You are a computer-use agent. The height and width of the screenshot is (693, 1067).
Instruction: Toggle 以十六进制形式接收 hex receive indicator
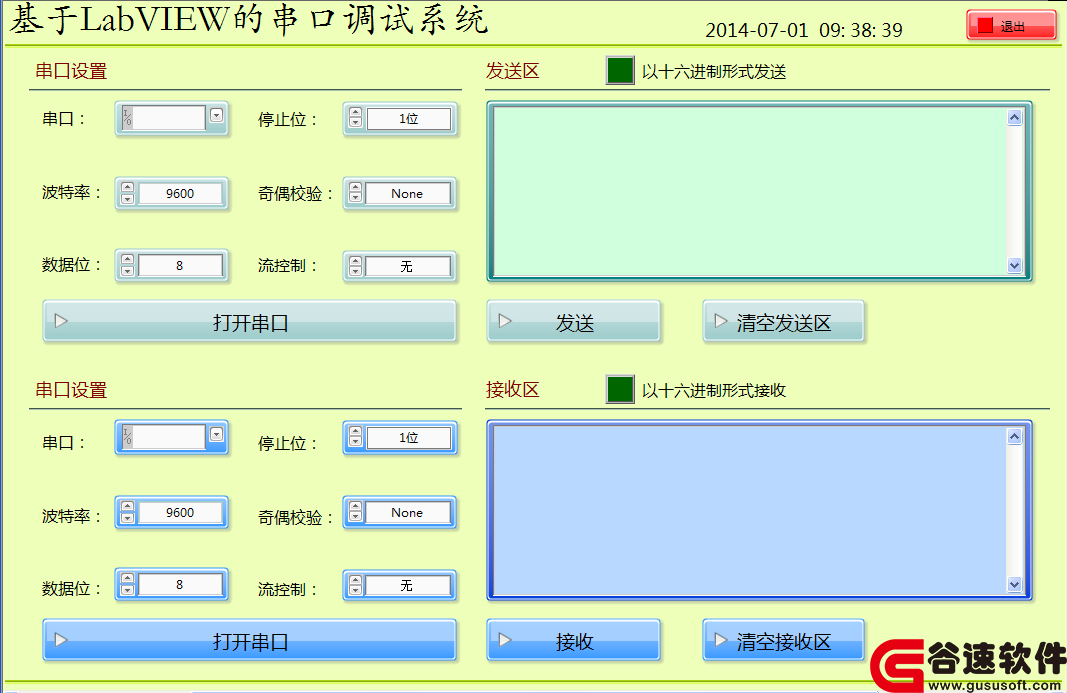coord(620,389)
